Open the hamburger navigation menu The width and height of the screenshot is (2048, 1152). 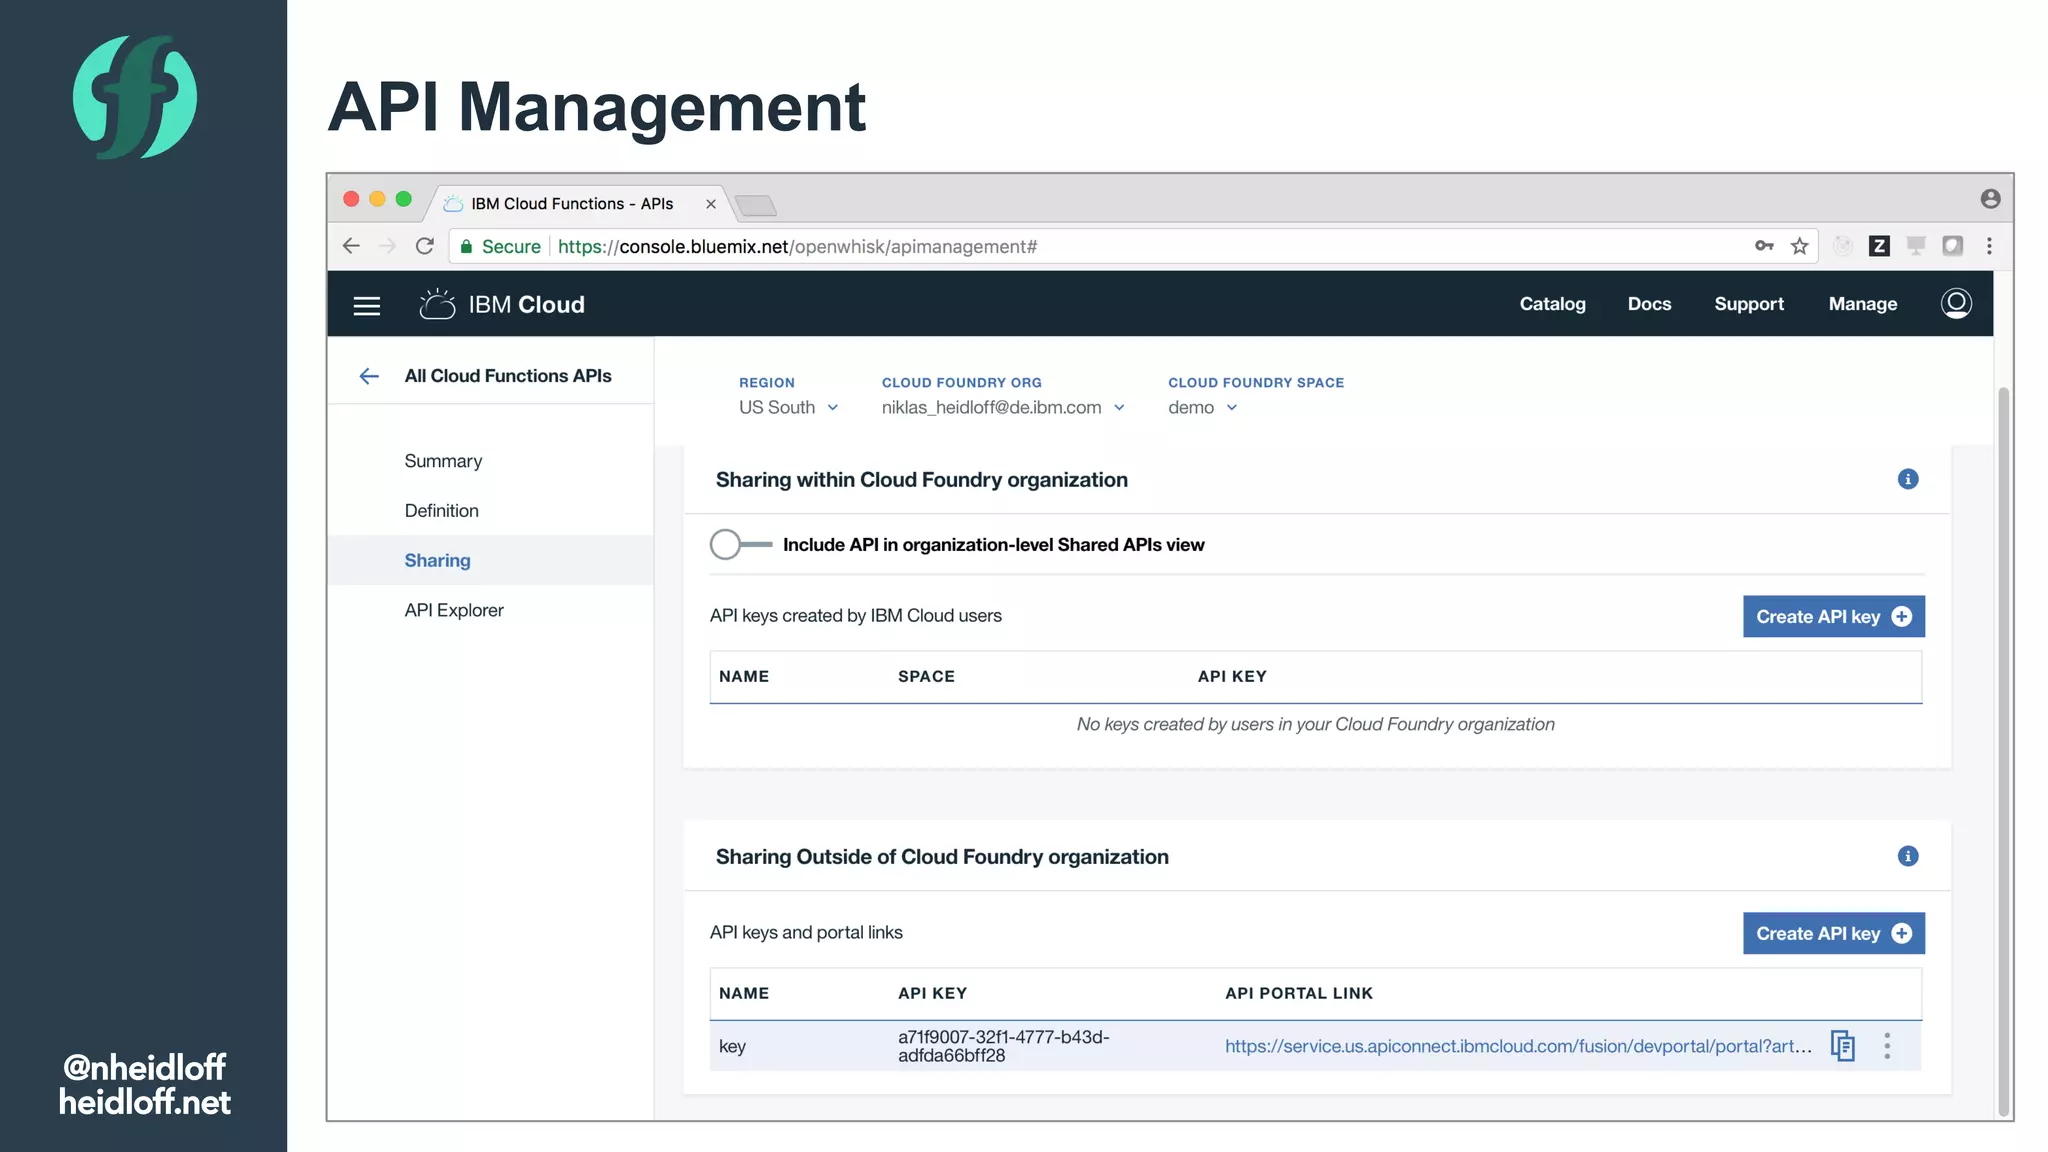[x=367, y=305]
